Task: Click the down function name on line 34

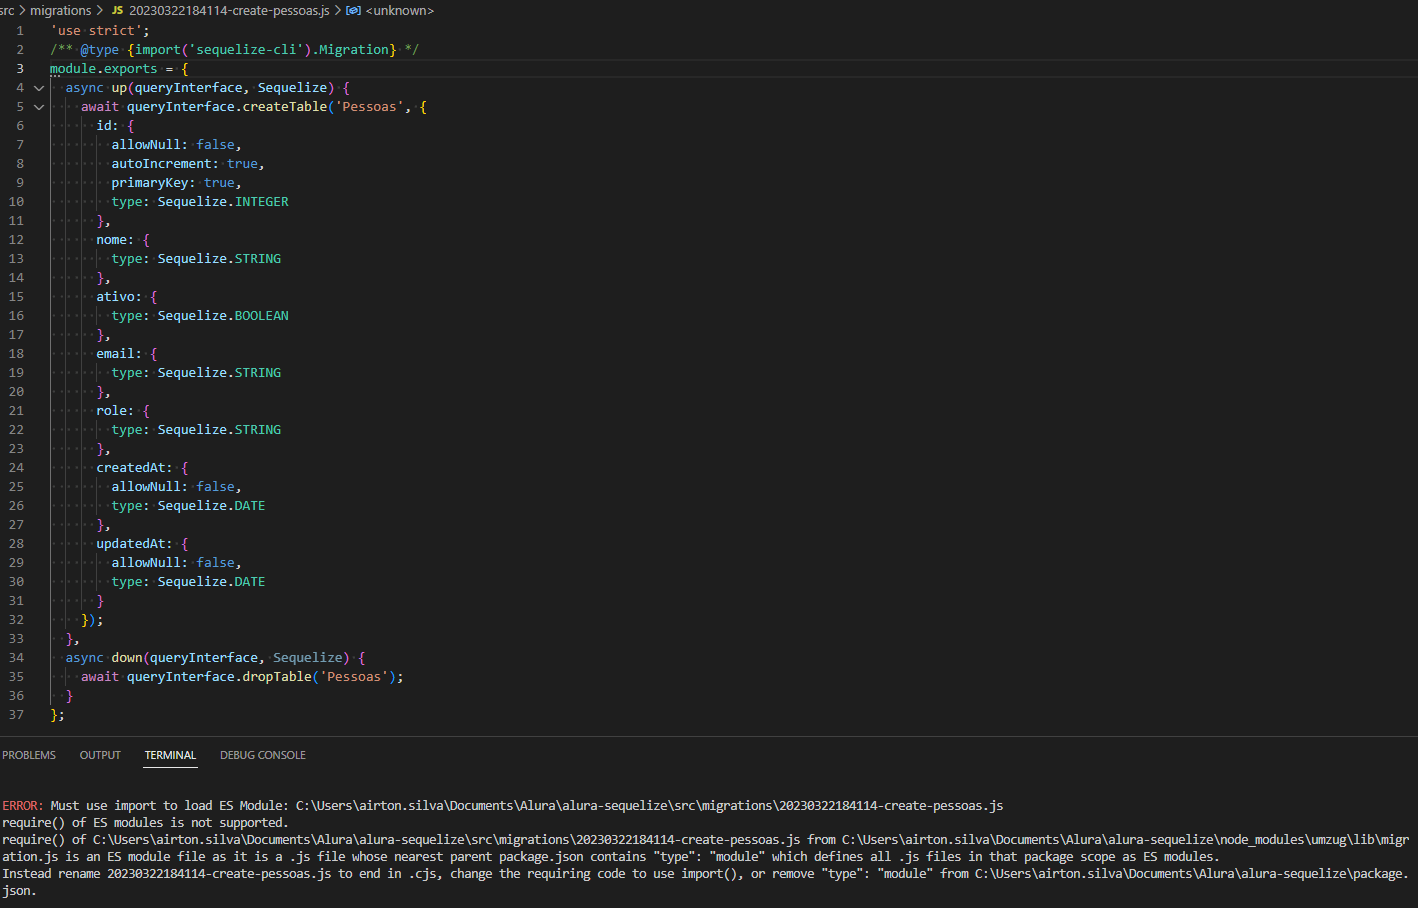Action: point(127,658)
